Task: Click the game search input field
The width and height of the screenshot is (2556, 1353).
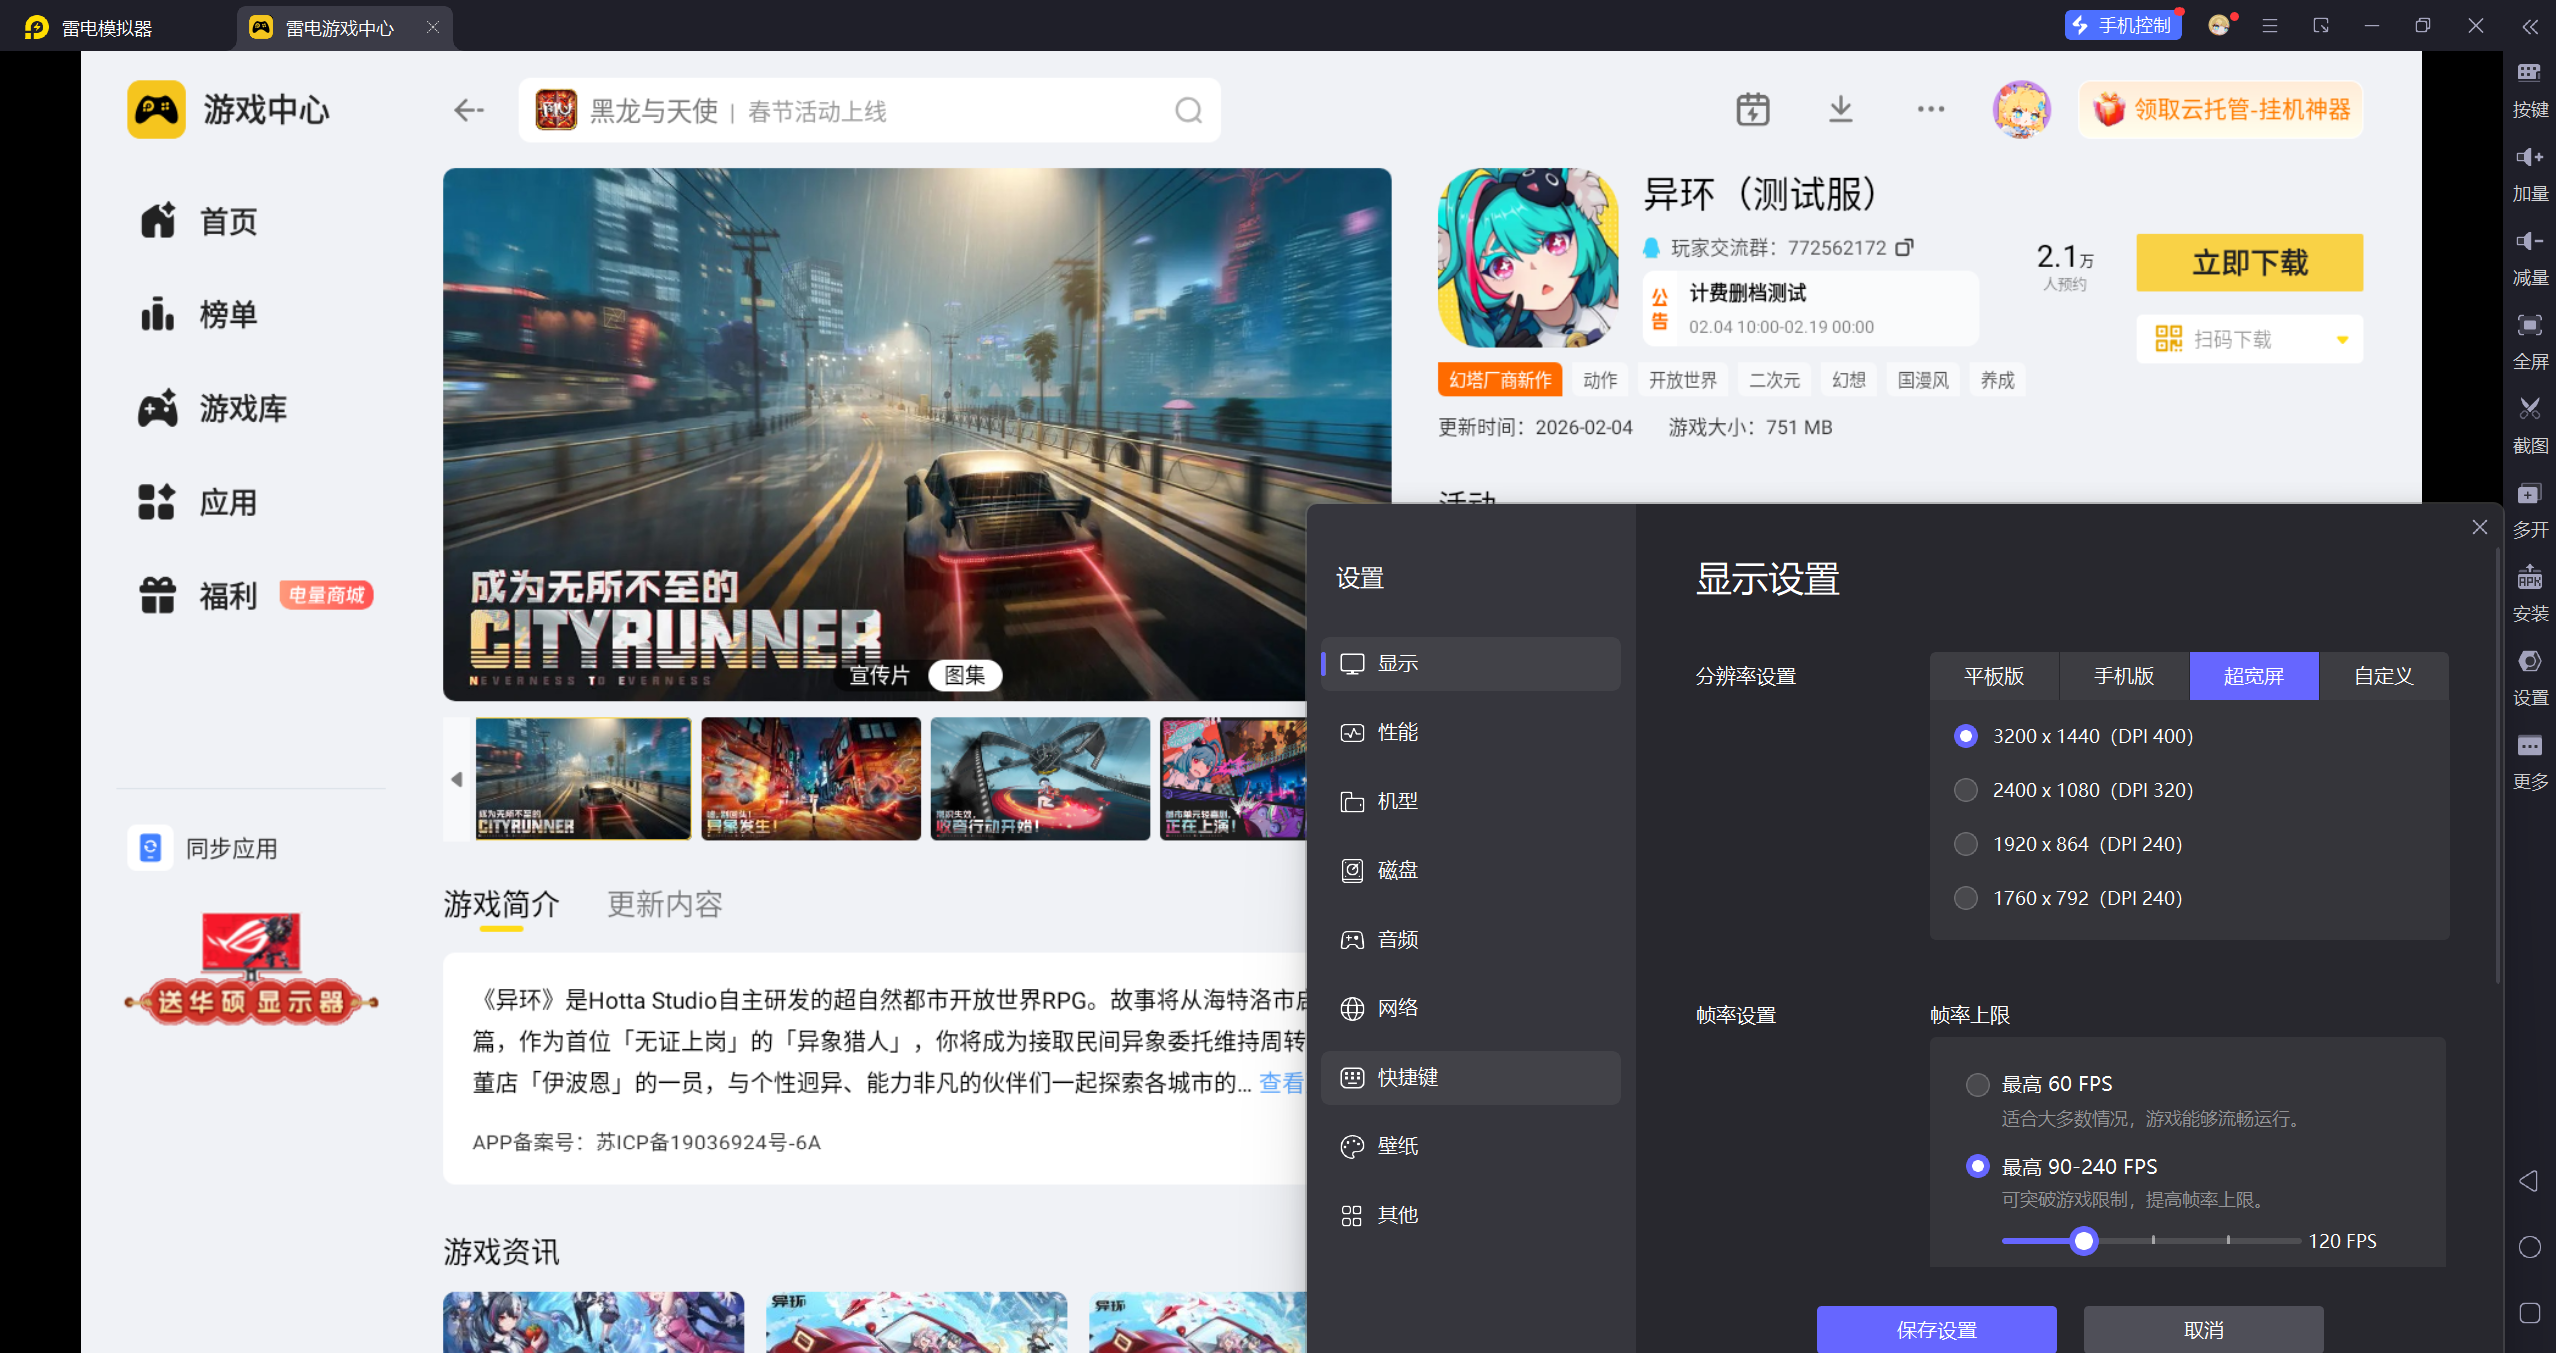Action: click(x=870, y=110)
